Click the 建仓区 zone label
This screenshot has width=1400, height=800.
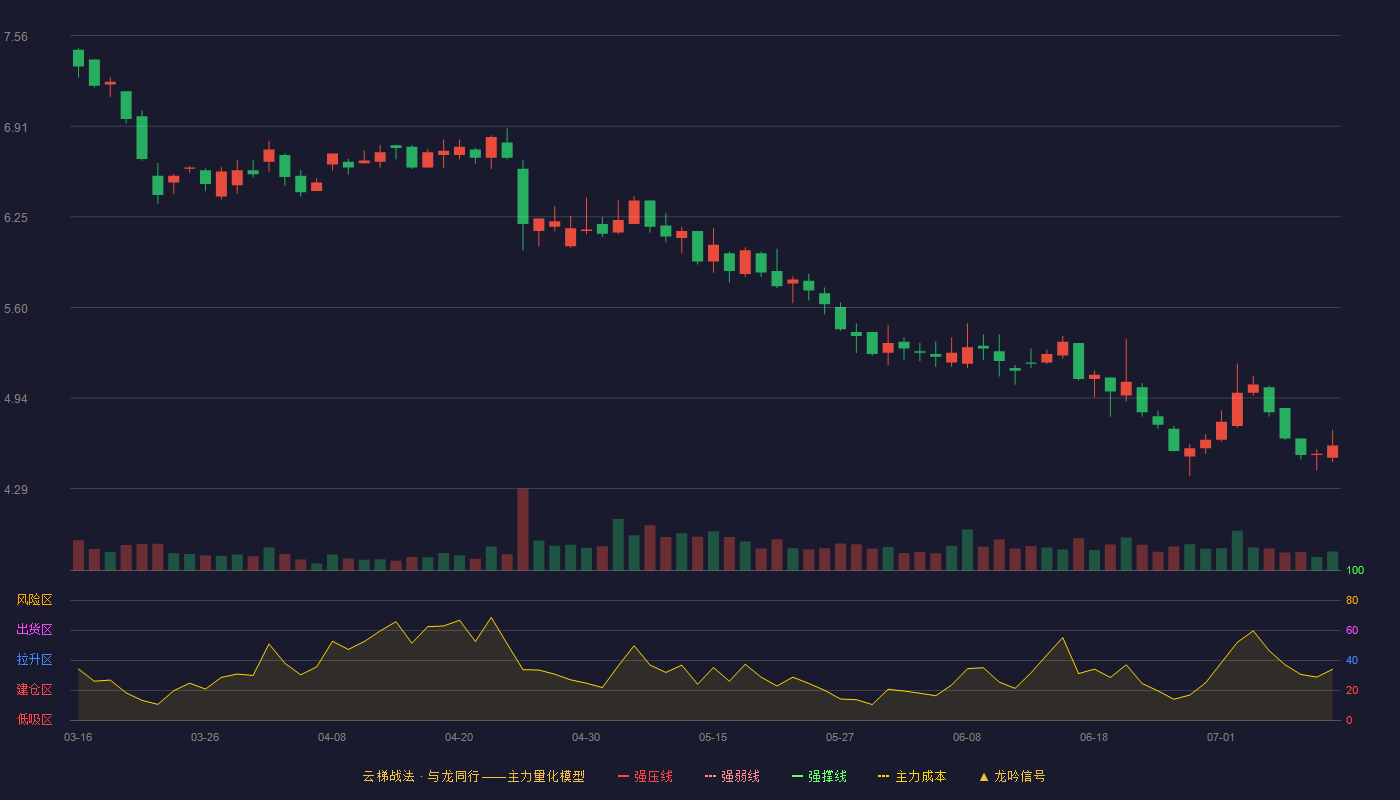click(34, 690)
